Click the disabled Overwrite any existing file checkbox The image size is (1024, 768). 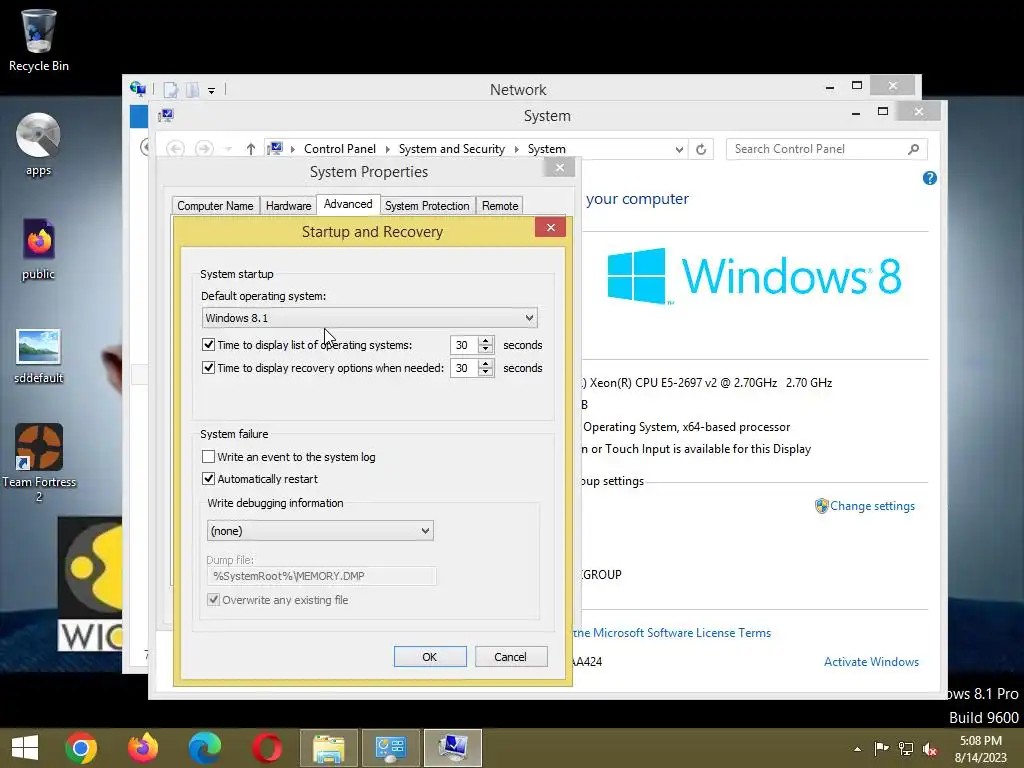(213, 599)
